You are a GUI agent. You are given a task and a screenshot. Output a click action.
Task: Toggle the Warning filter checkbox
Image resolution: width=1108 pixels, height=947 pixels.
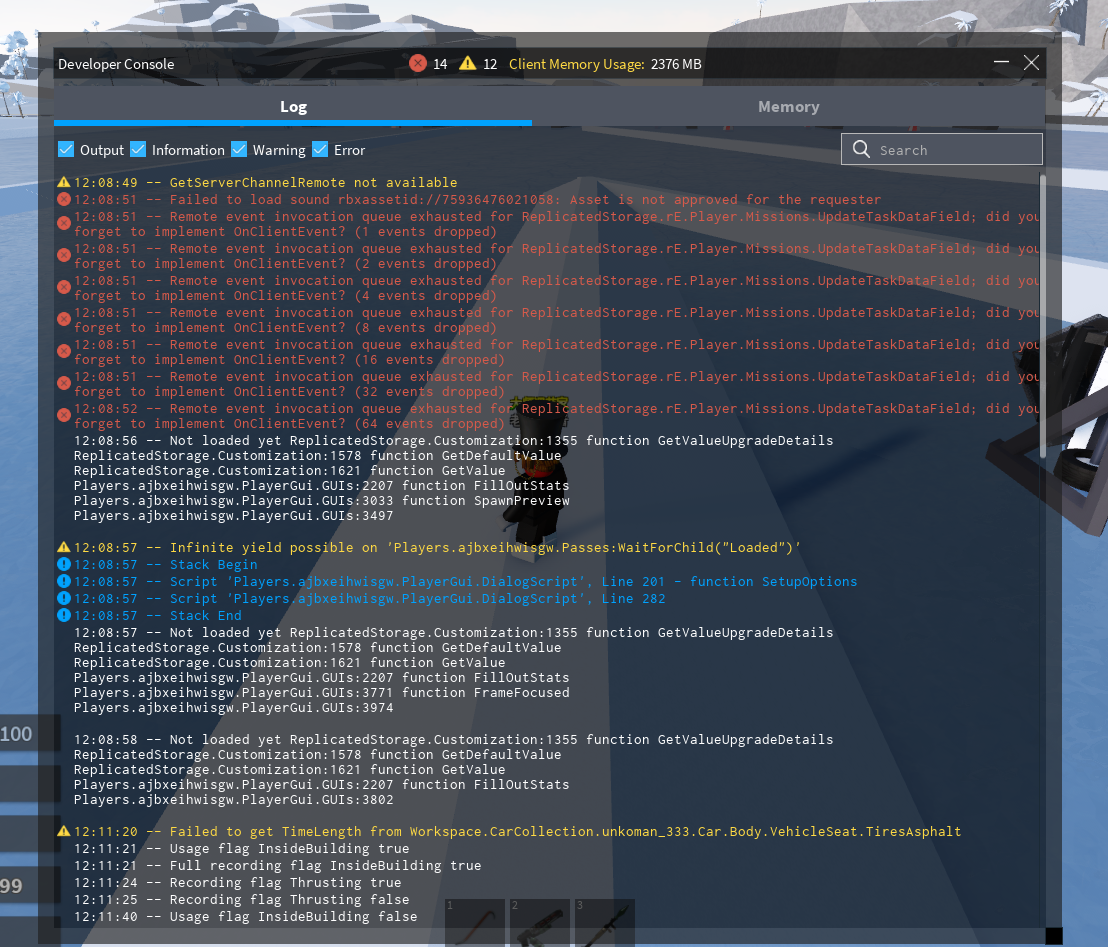point(239,150)
